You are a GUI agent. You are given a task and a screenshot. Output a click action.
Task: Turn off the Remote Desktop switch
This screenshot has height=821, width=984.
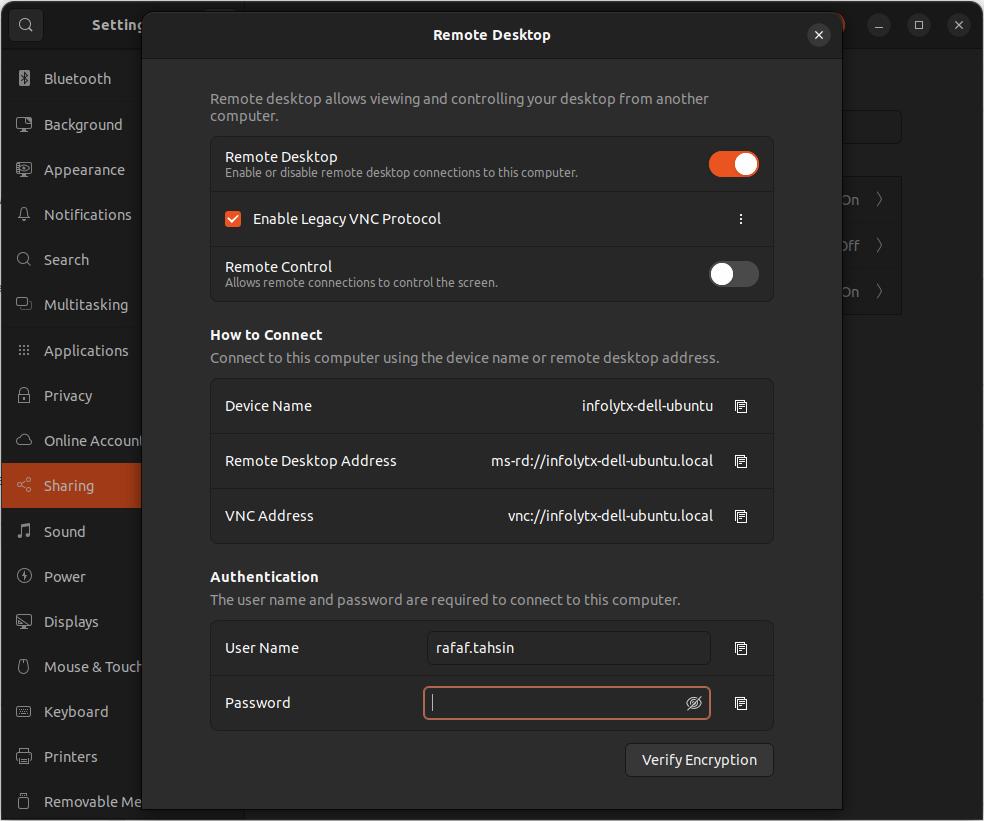(x=733, y=164)
